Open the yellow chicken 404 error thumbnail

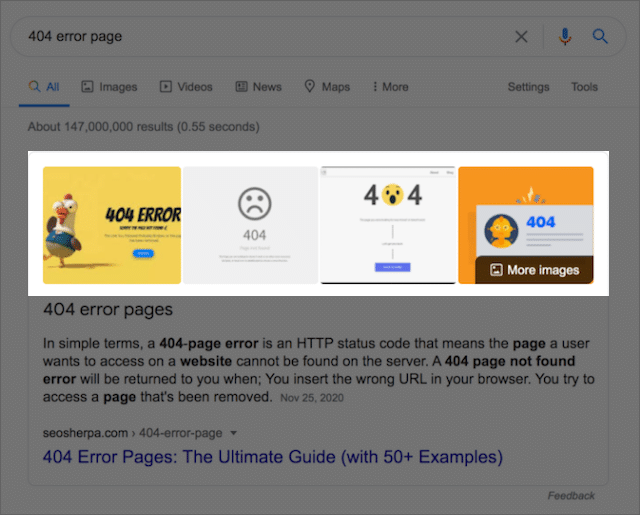click(x=112, y=225)
